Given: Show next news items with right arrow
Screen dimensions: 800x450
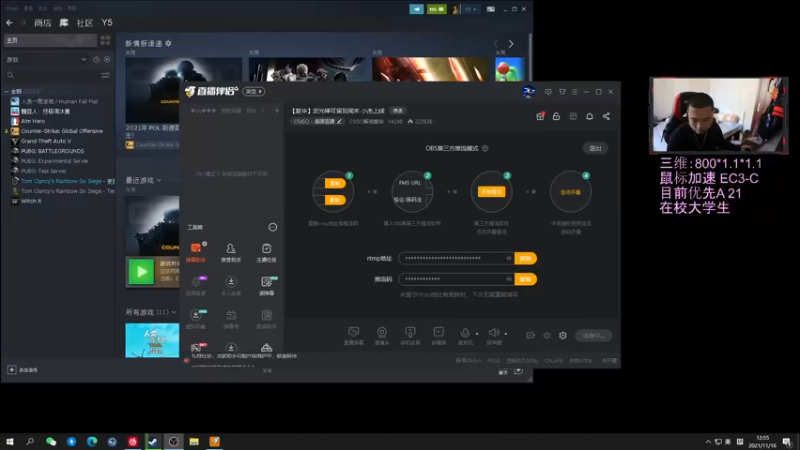Looking at the screenshot, I should (x=511, y=44).
